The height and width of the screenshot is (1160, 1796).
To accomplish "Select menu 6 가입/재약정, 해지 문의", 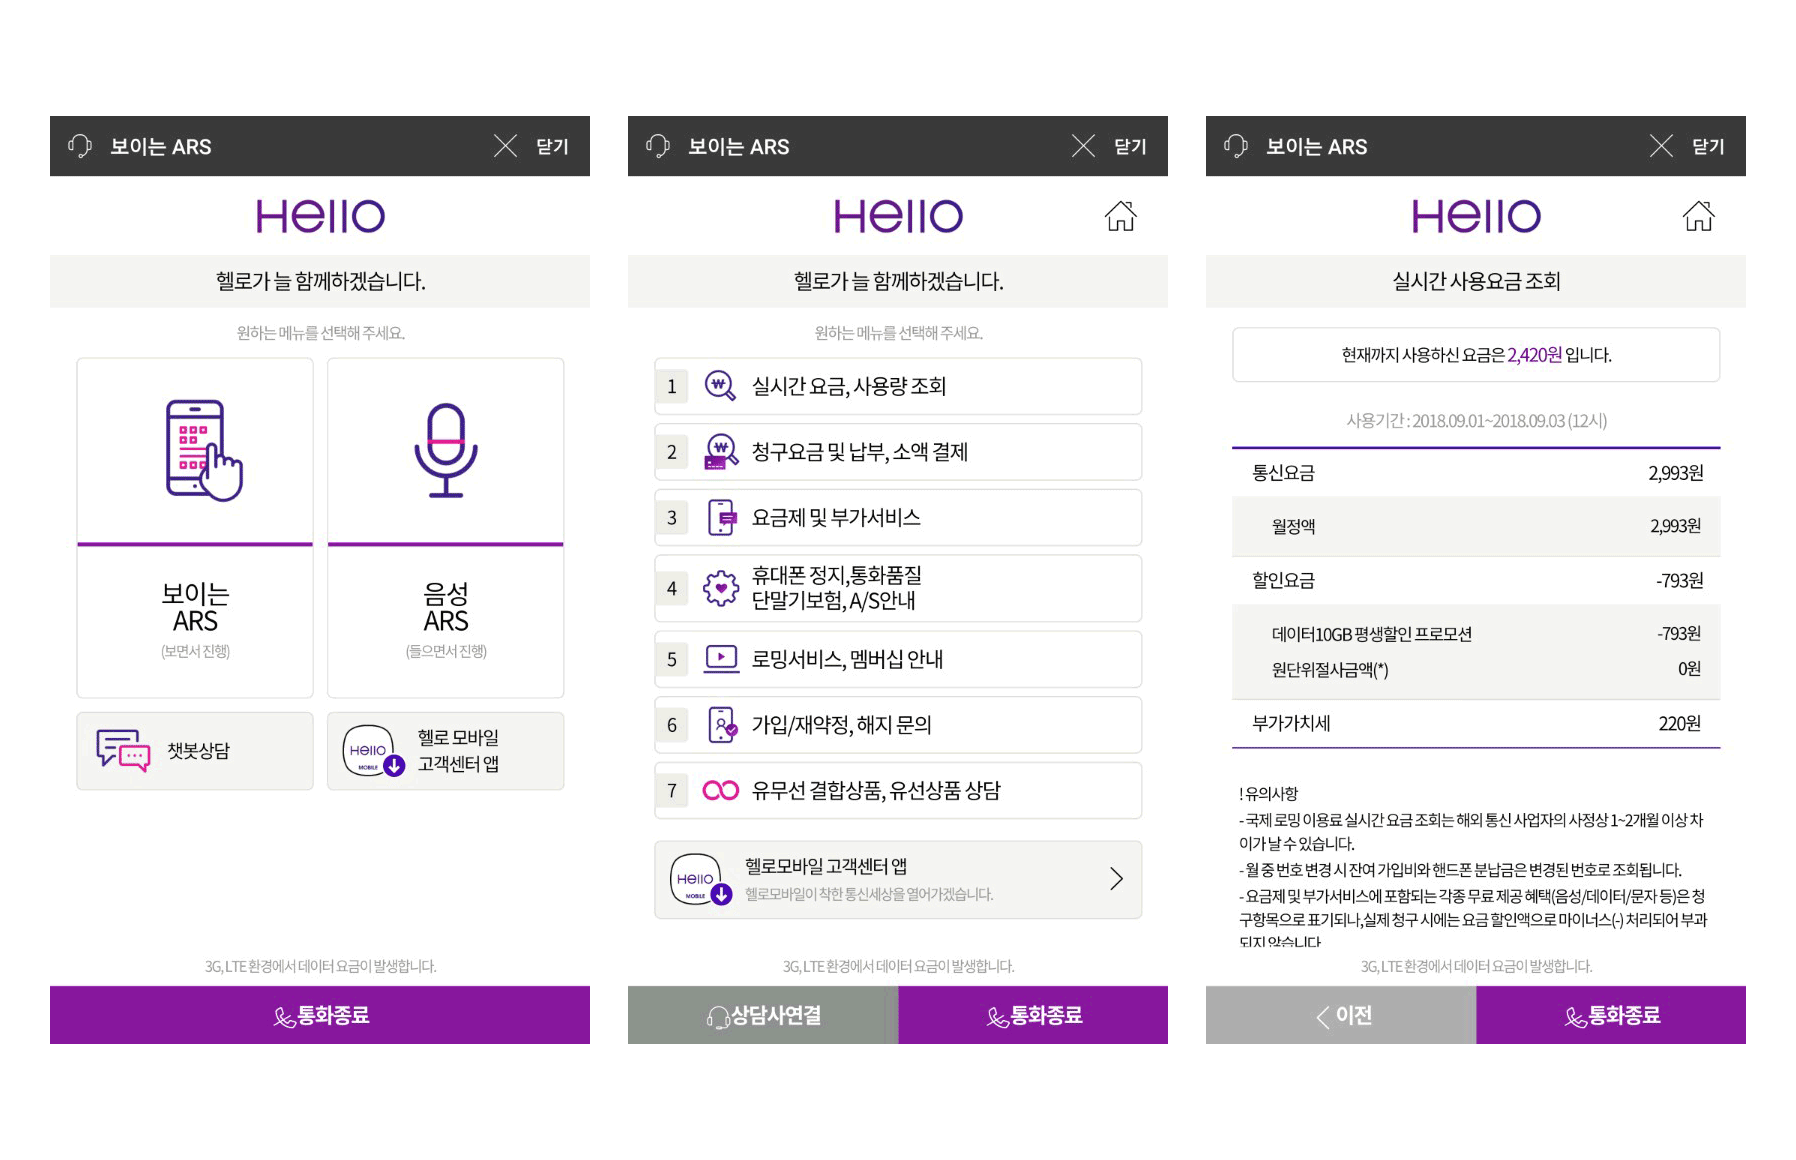I will (898, 725).
